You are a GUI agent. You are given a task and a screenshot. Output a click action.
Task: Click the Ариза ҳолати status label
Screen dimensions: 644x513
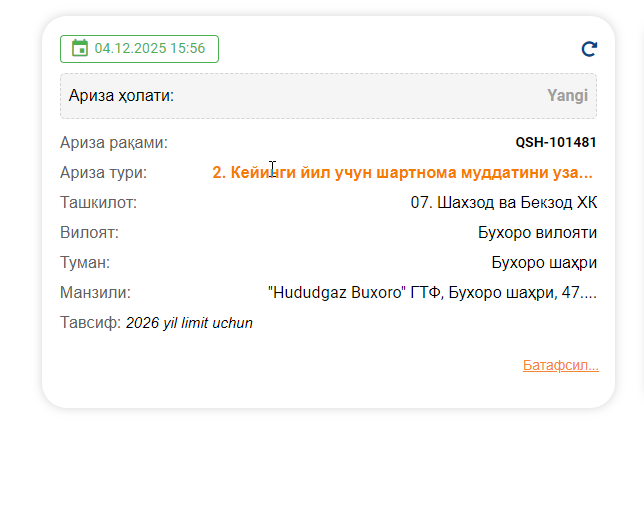[121, 96]
